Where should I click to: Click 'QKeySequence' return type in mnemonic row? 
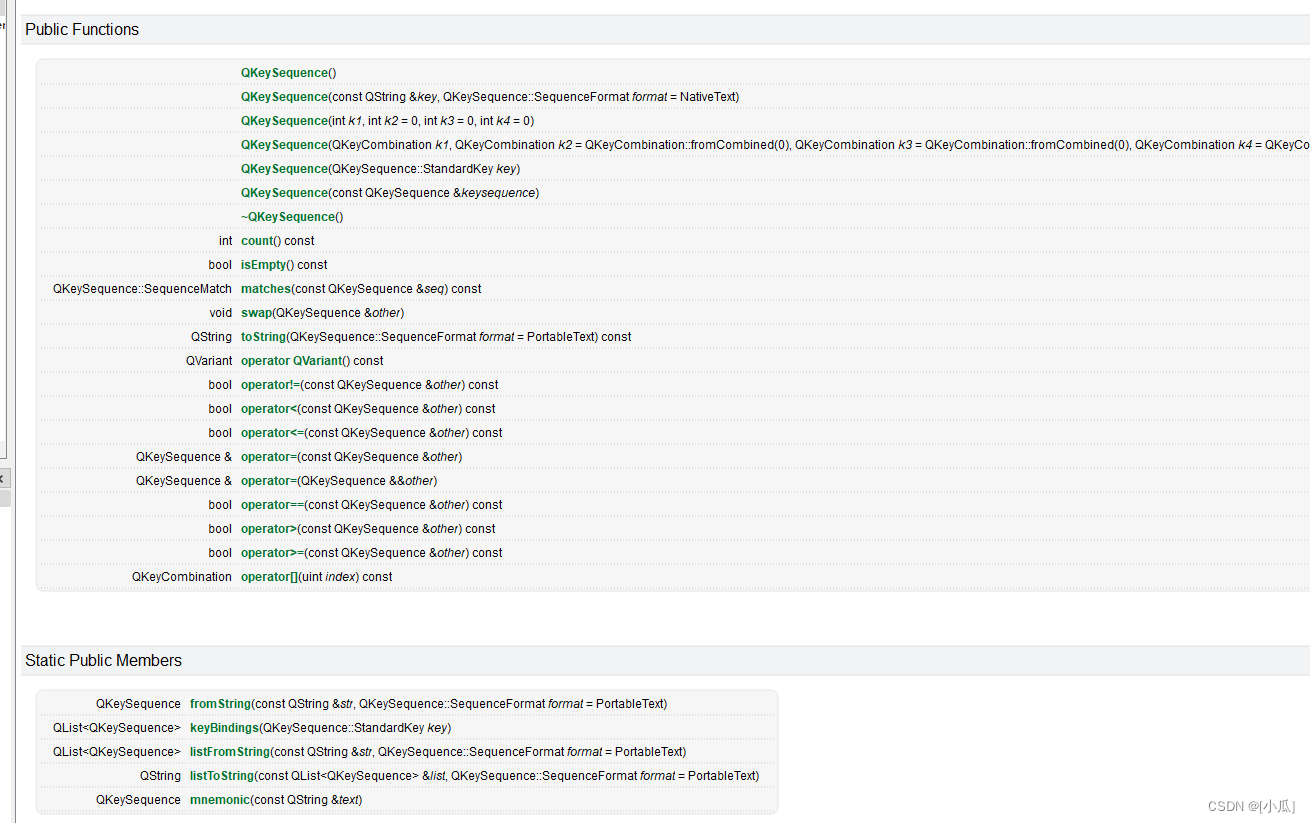tap(138, 800)
